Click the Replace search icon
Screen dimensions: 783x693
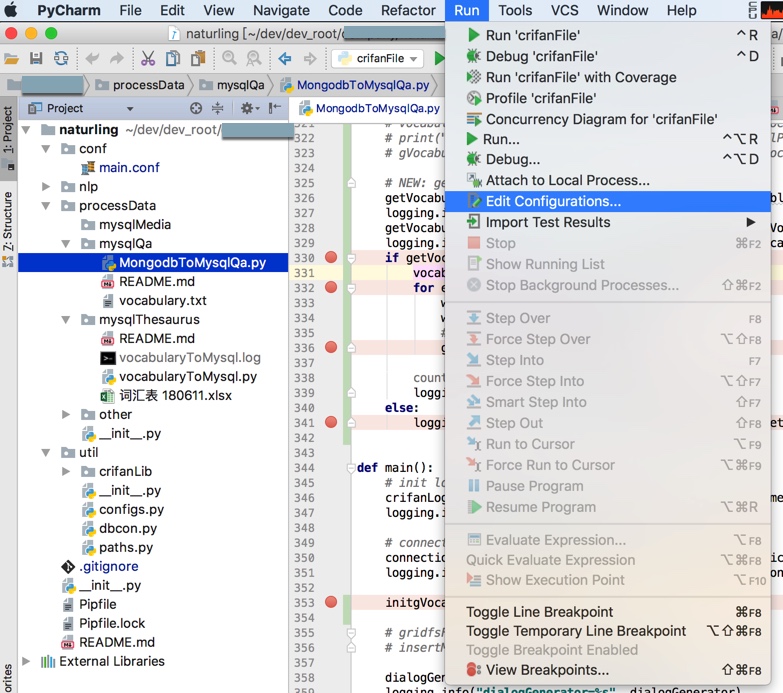[x=254, y=59]
